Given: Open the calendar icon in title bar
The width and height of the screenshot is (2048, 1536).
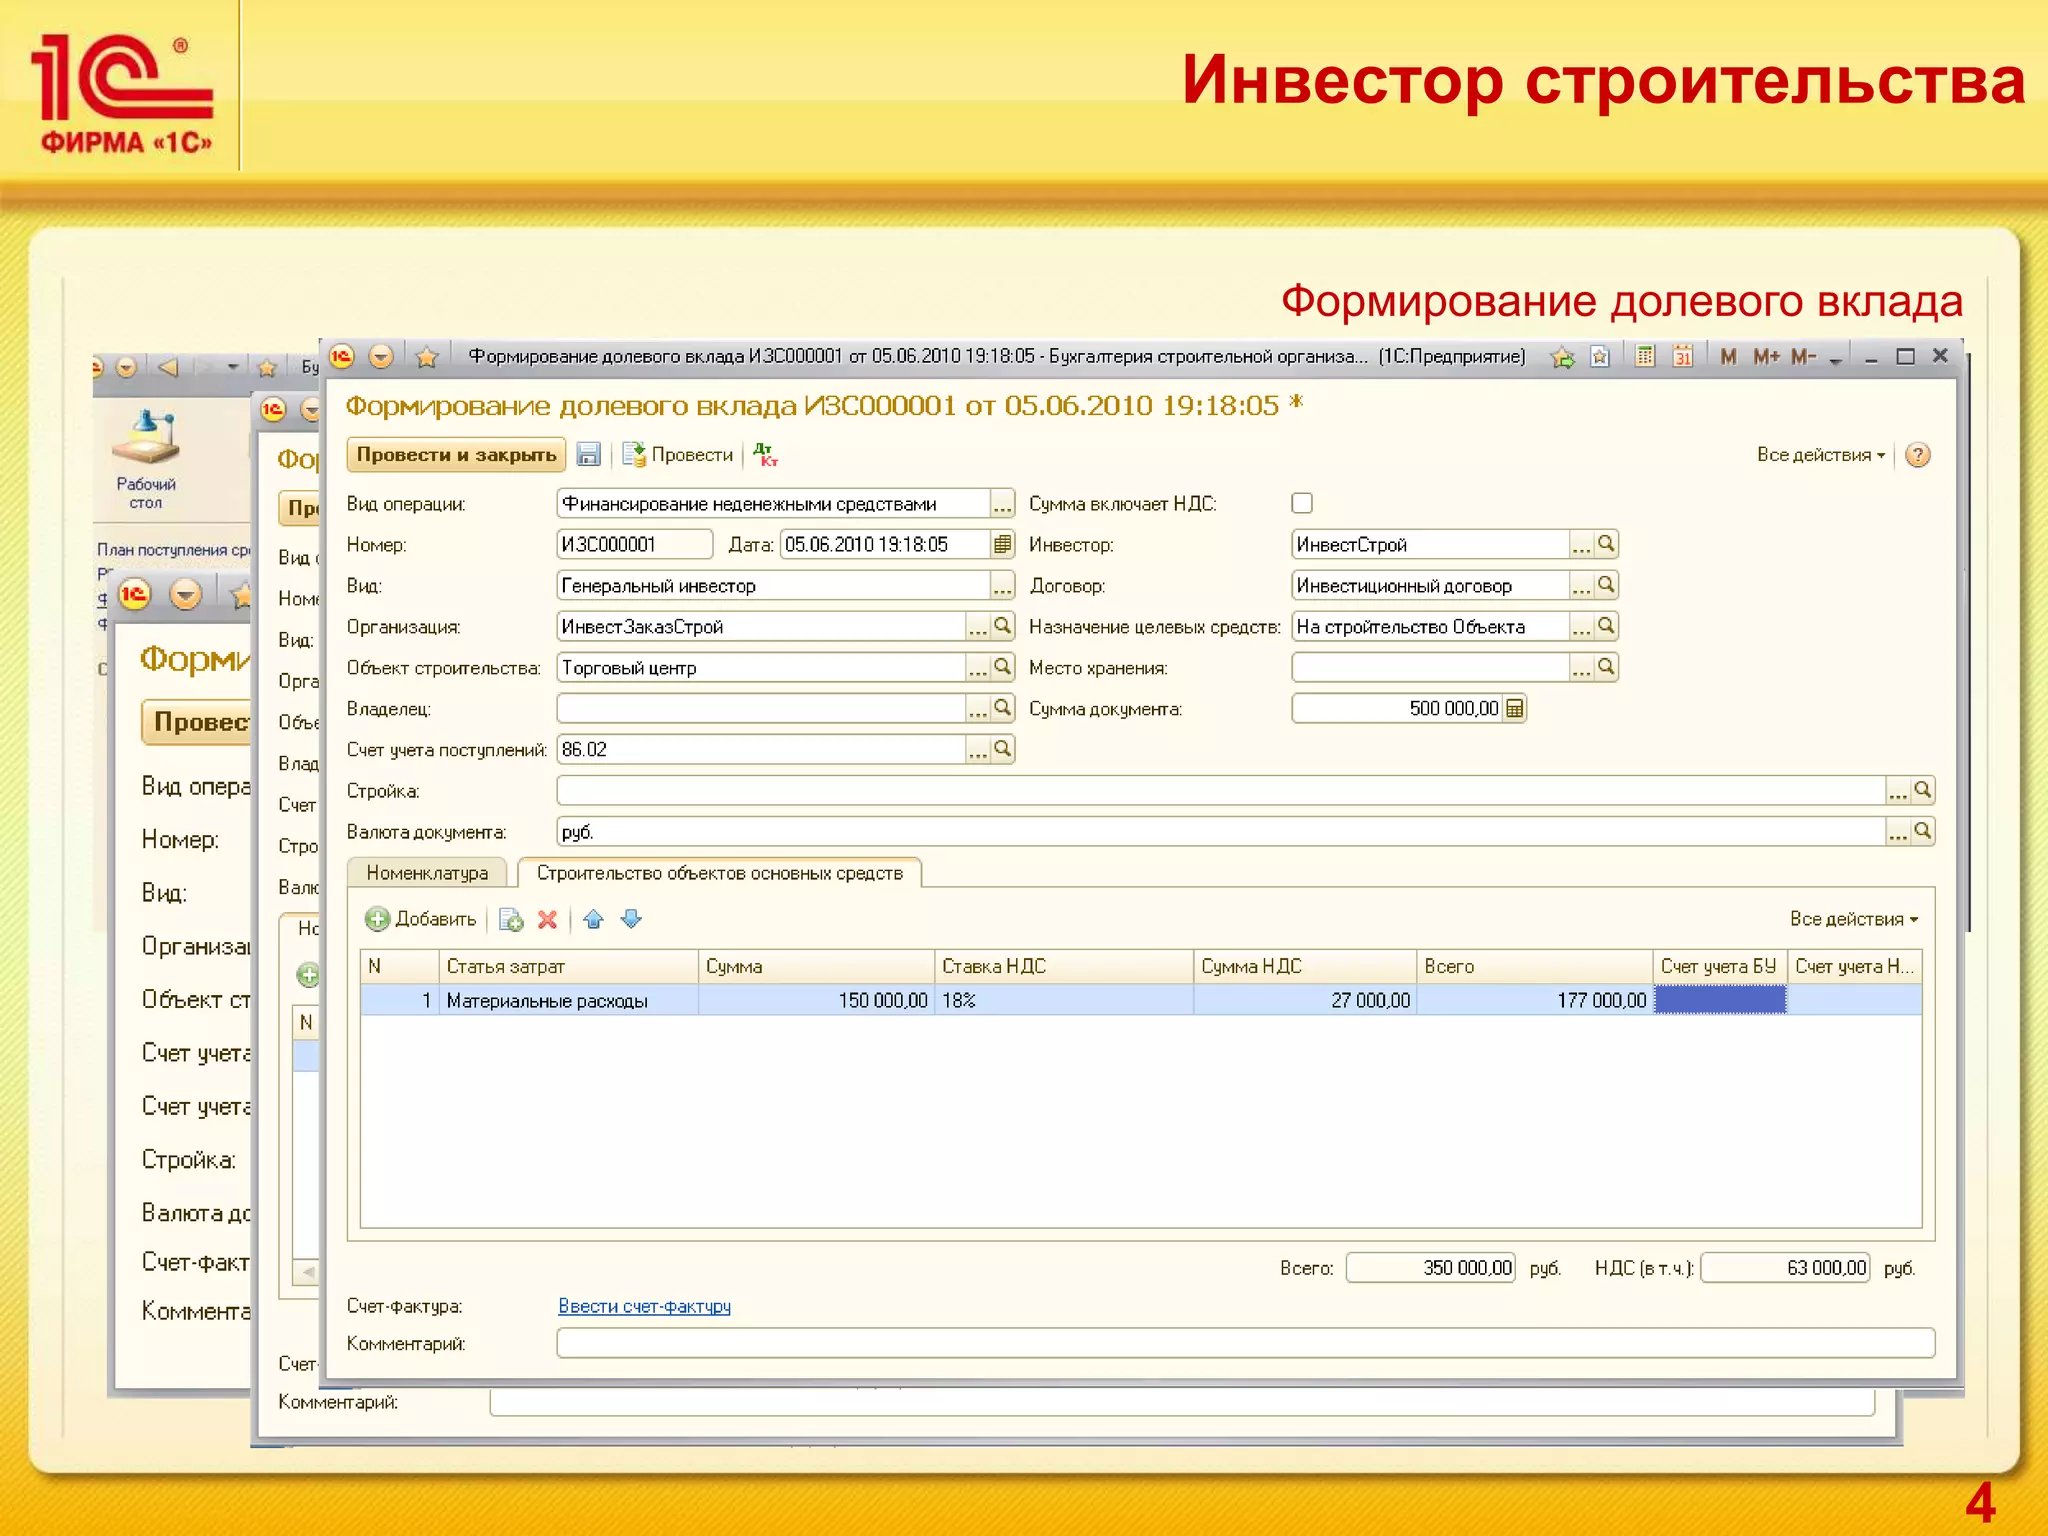Looking at the screenshot, I should [x=1682, y=356].
